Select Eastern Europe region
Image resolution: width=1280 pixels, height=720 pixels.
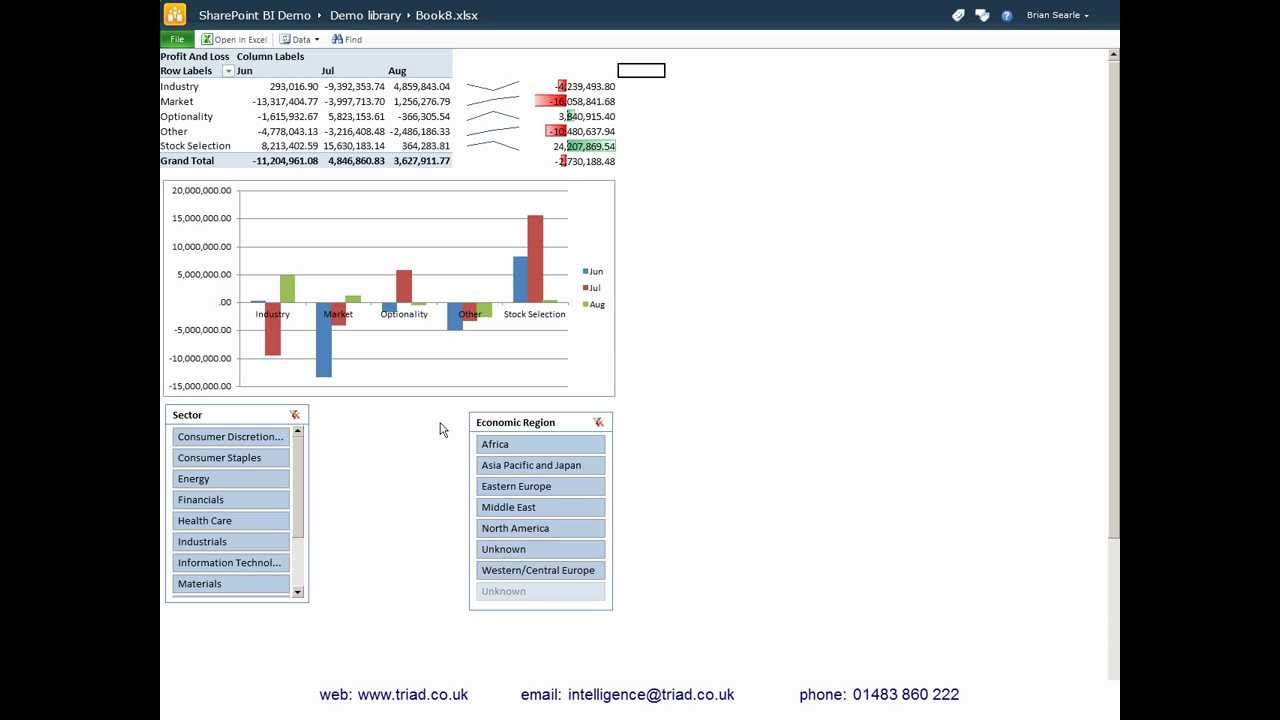pyautogui.click(x=541, y=487)
